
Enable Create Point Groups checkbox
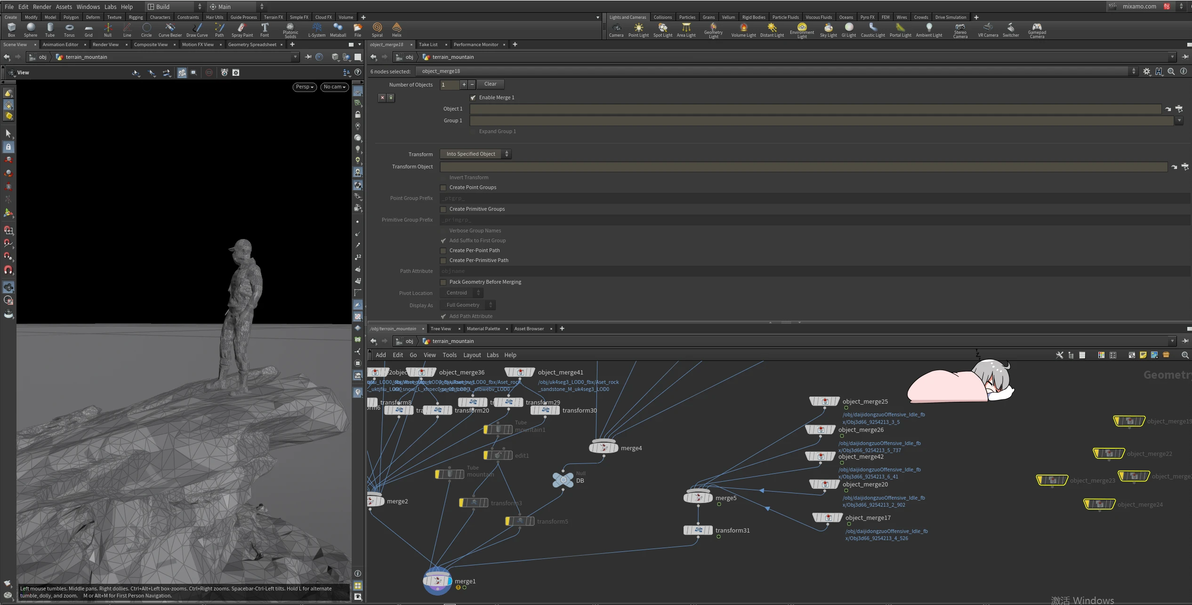[x=444, y=187]
